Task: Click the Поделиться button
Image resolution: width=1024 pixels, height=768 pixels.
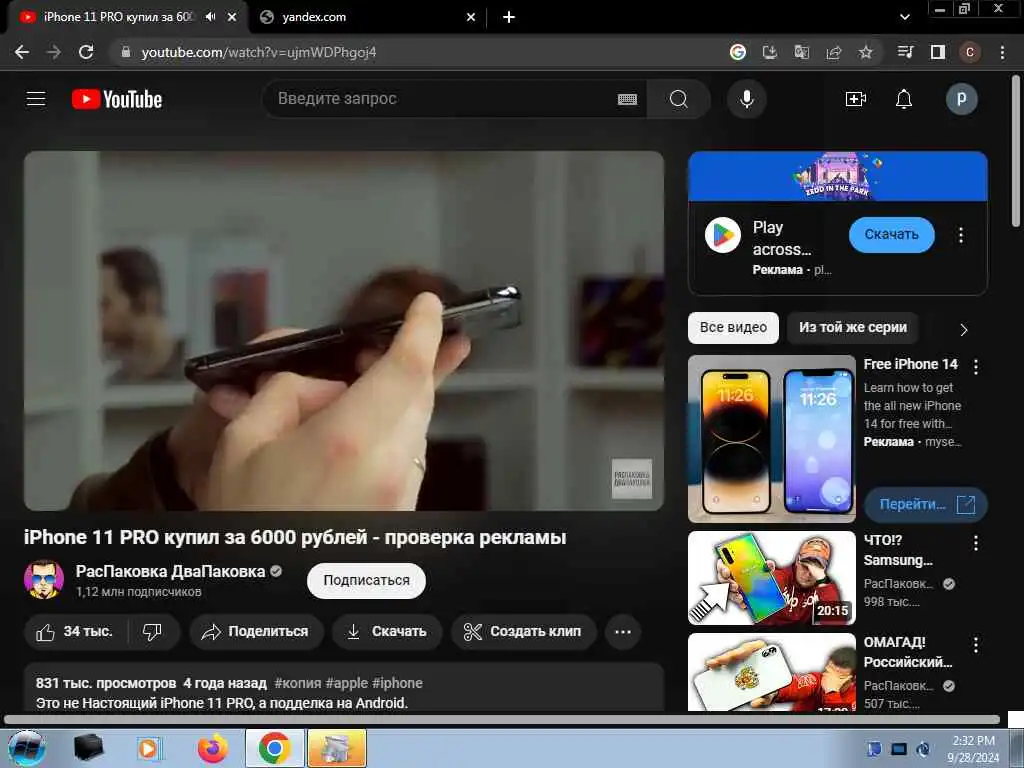Action: [256, 632]
